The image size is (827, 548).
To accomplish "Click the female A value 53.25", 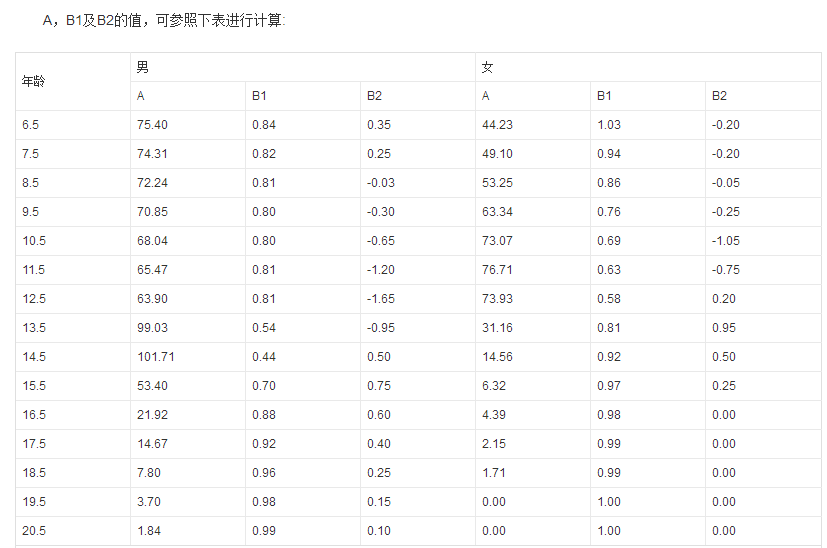I will click(497, 183).
